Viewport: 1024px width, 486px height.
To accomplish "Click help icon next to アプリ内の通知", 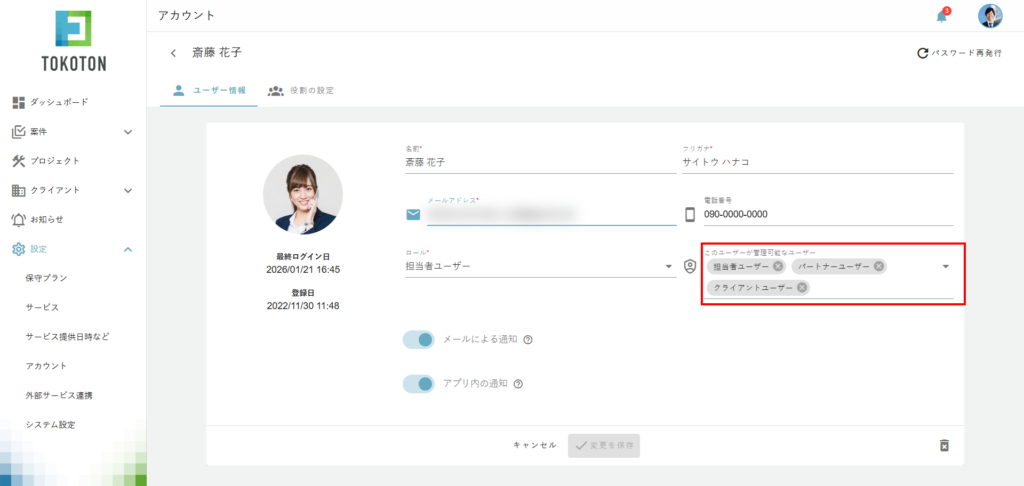I will point(520,384).
